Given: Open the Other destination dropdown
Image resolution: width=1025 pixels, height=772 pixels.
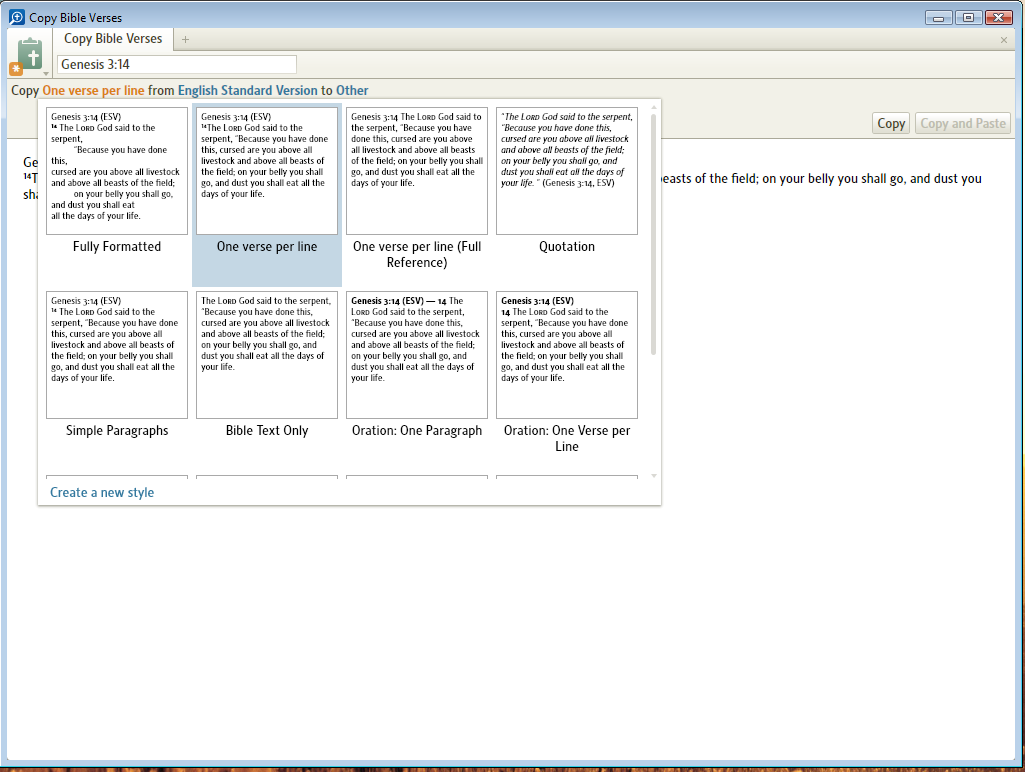Looking at the screenshot, I should (x=352, y=90).
